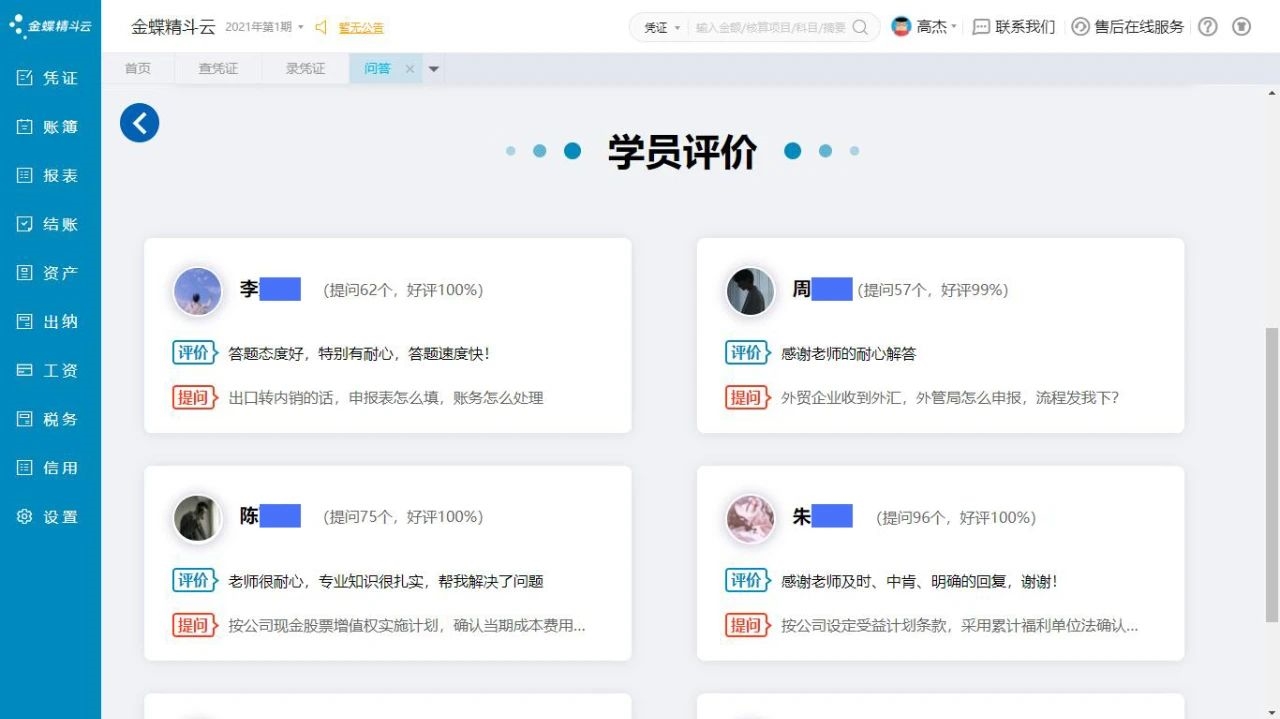Open the 凭证 search type dropdown
1280x719 pixels.
point(662,28)
